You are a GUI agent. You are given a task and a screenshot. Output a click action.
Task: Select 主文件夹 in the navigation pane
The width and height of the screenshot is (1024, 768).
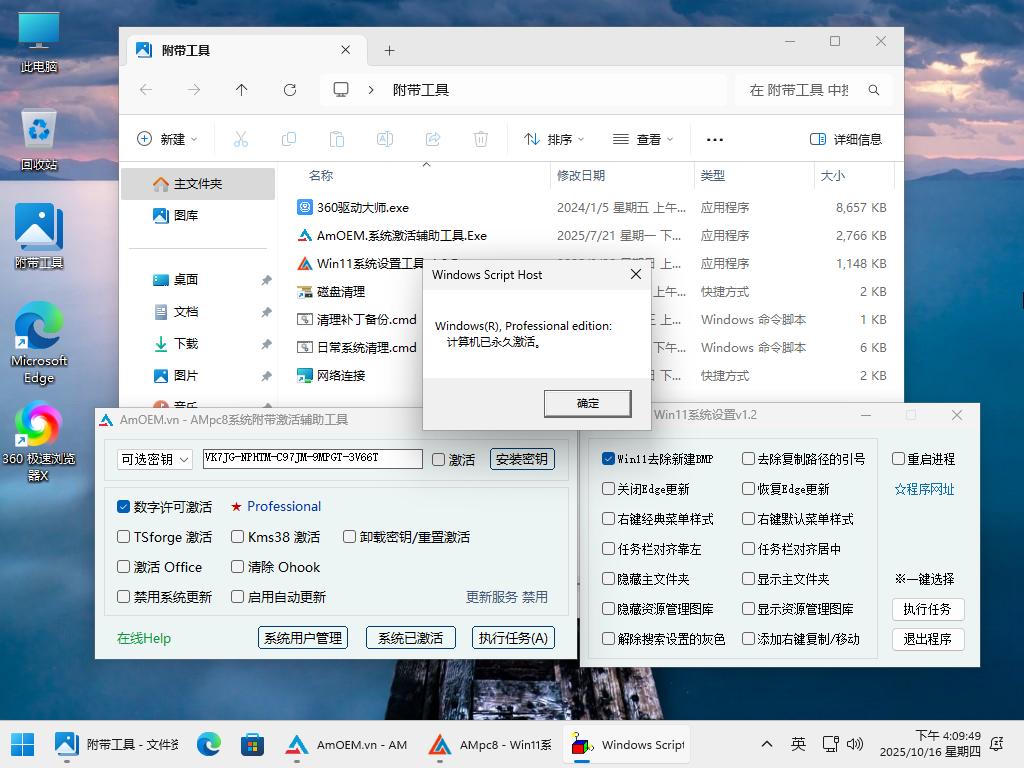tap(197, 184)
